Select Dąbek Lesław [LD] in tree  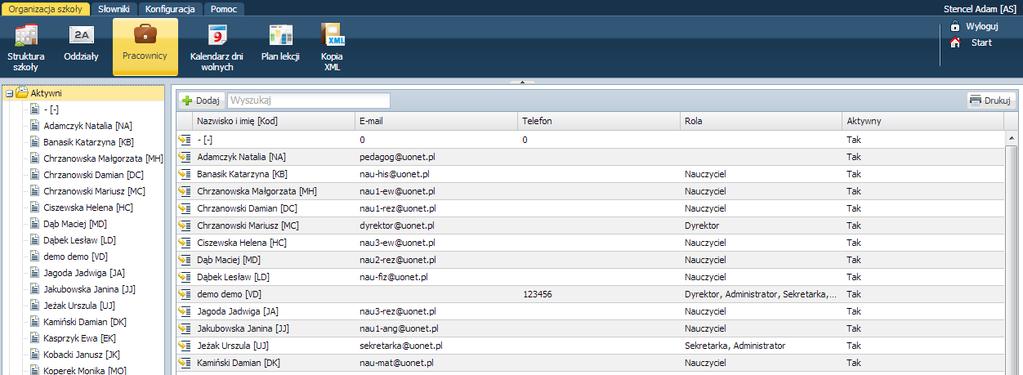[79, 240]
